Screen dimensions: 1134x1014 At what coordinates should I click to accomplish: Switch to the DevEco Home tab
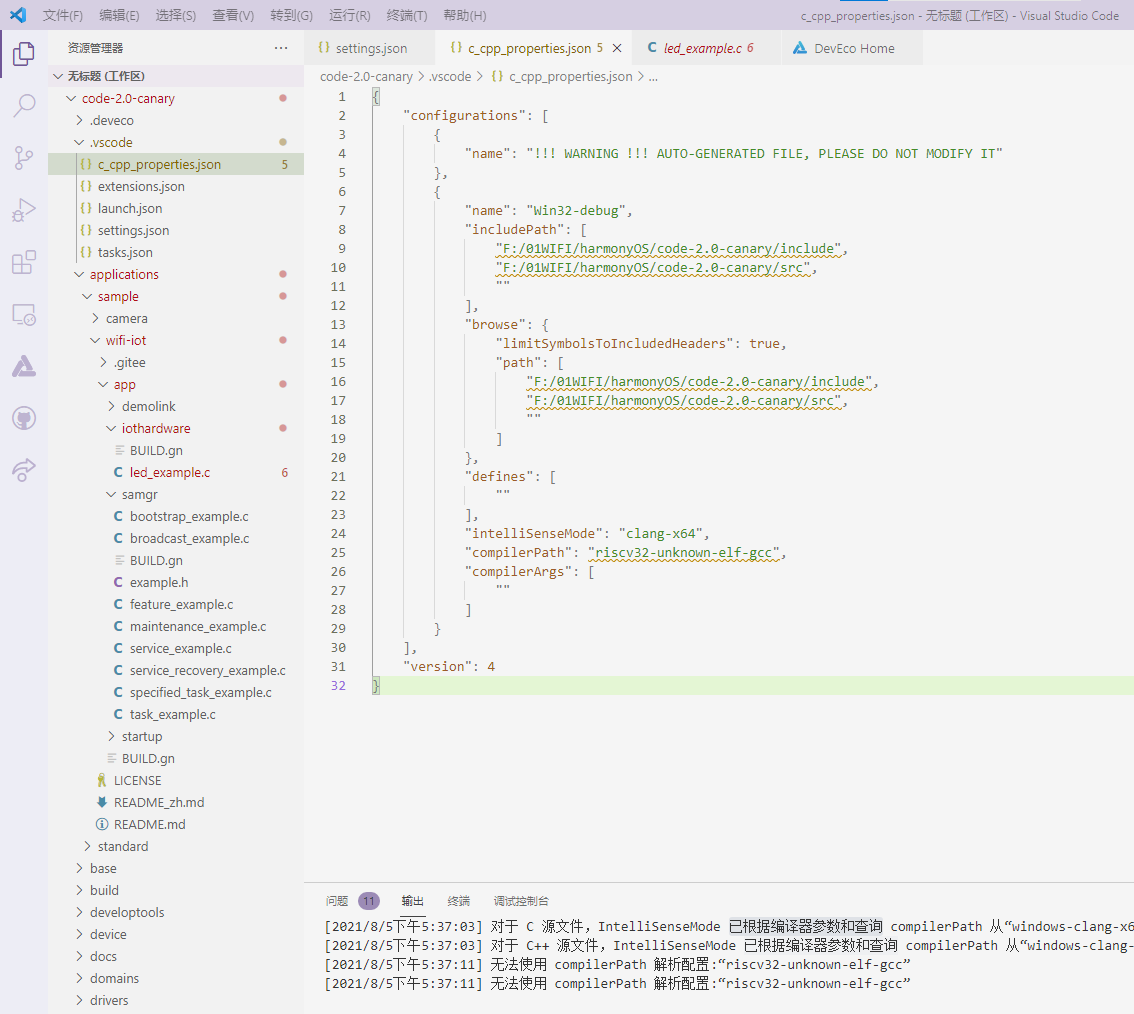[851, 48]
